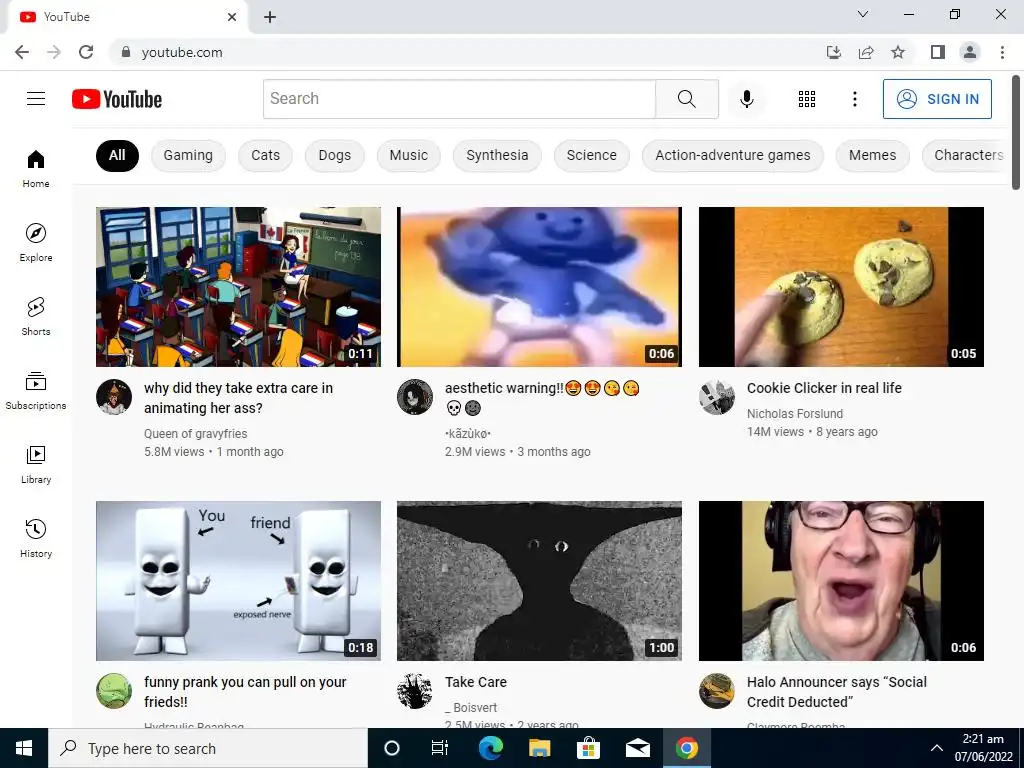Show hidden system tray icons
Viewport: 1024px width, 768px height.
[936, 748]
